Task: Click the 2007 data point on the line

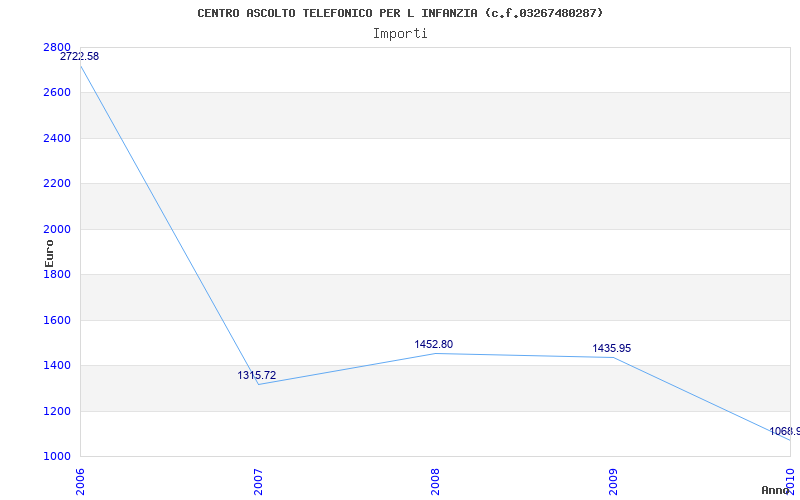Action: pos(259,384)
